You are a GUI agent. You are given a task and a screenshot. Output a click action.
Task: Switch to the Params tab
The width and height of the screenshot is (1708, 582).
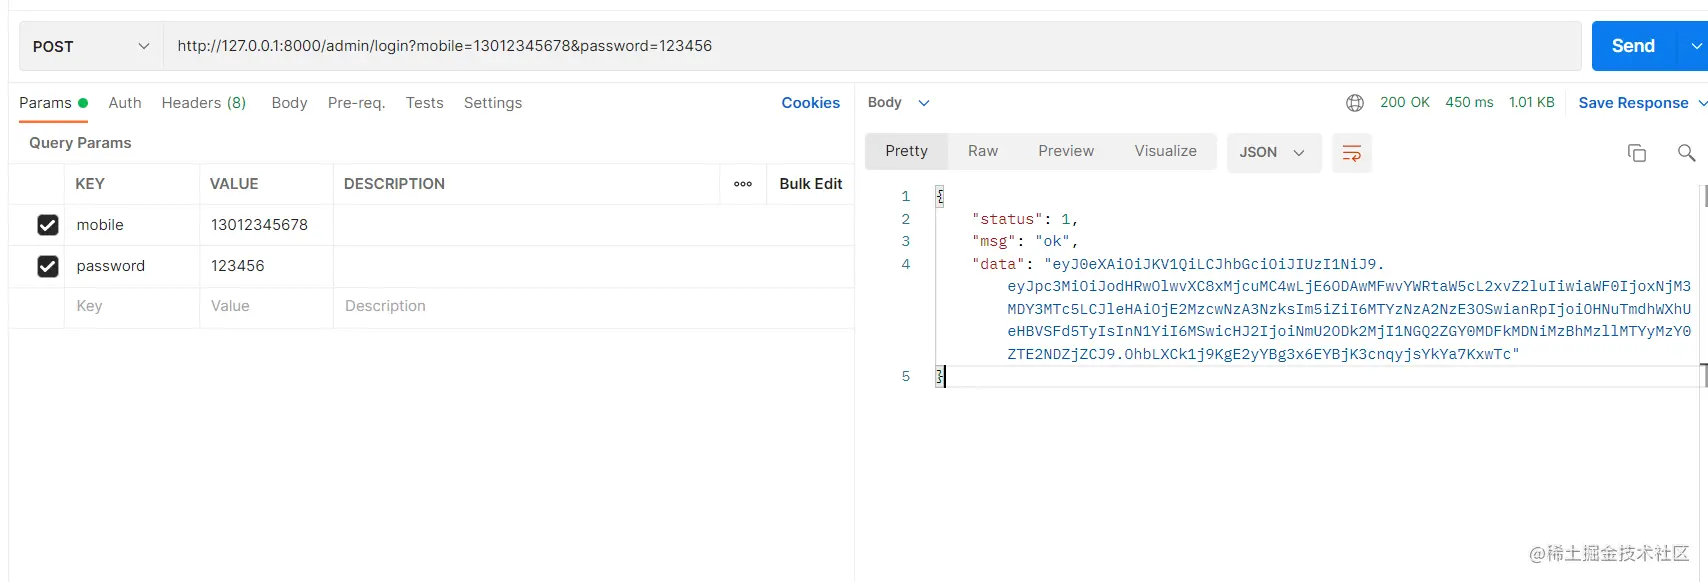coord(53,103)
